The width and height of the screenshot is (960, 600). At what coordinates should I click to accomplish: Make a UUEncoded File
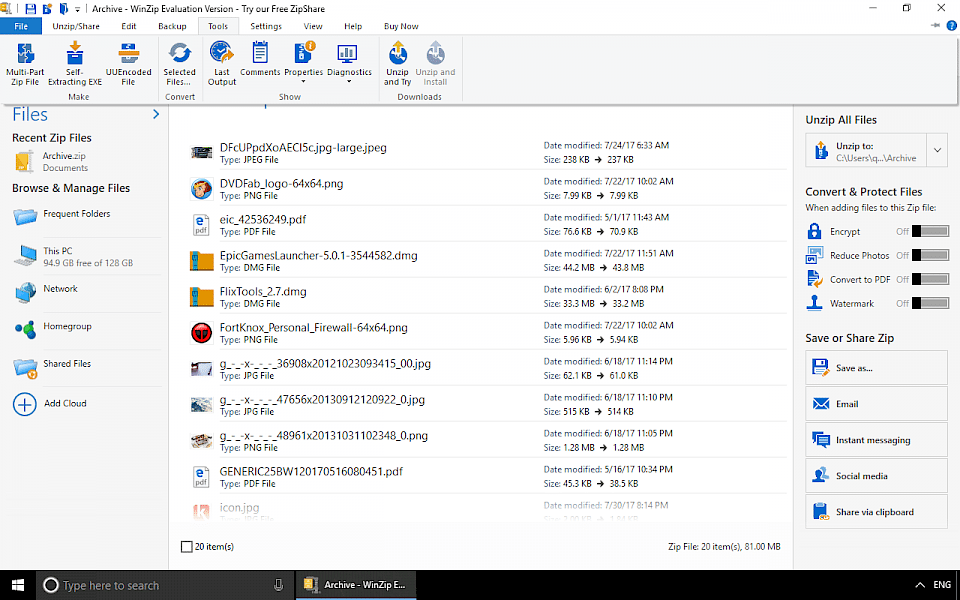pyautogui.click(x=129, y=64)
